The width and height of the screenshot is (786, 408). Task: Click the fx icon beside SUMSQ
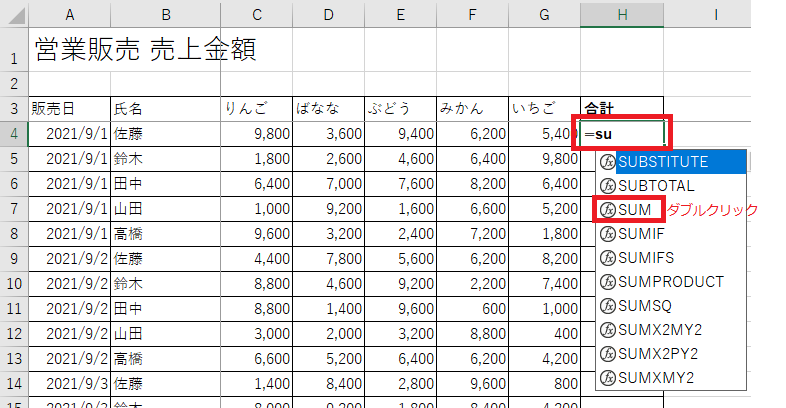[x=607, y=306]
